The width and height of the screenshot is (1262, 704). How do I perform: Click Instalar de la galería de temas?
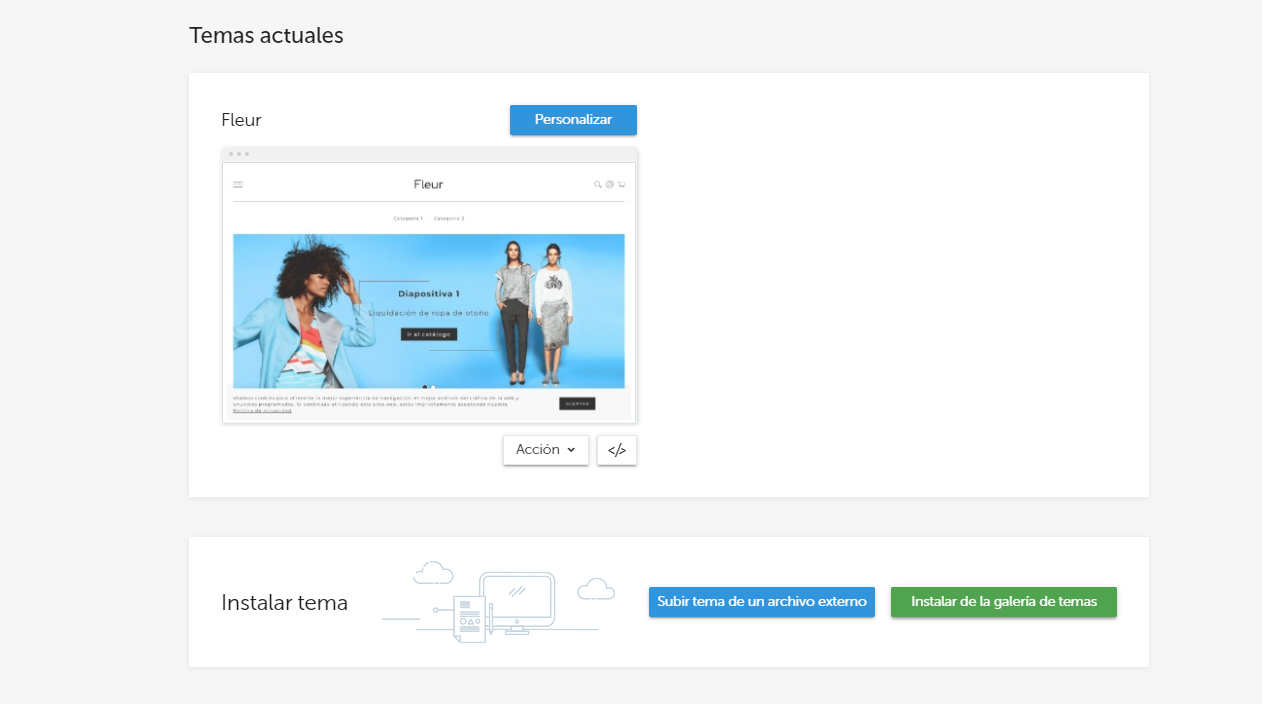pos(1004,602)
